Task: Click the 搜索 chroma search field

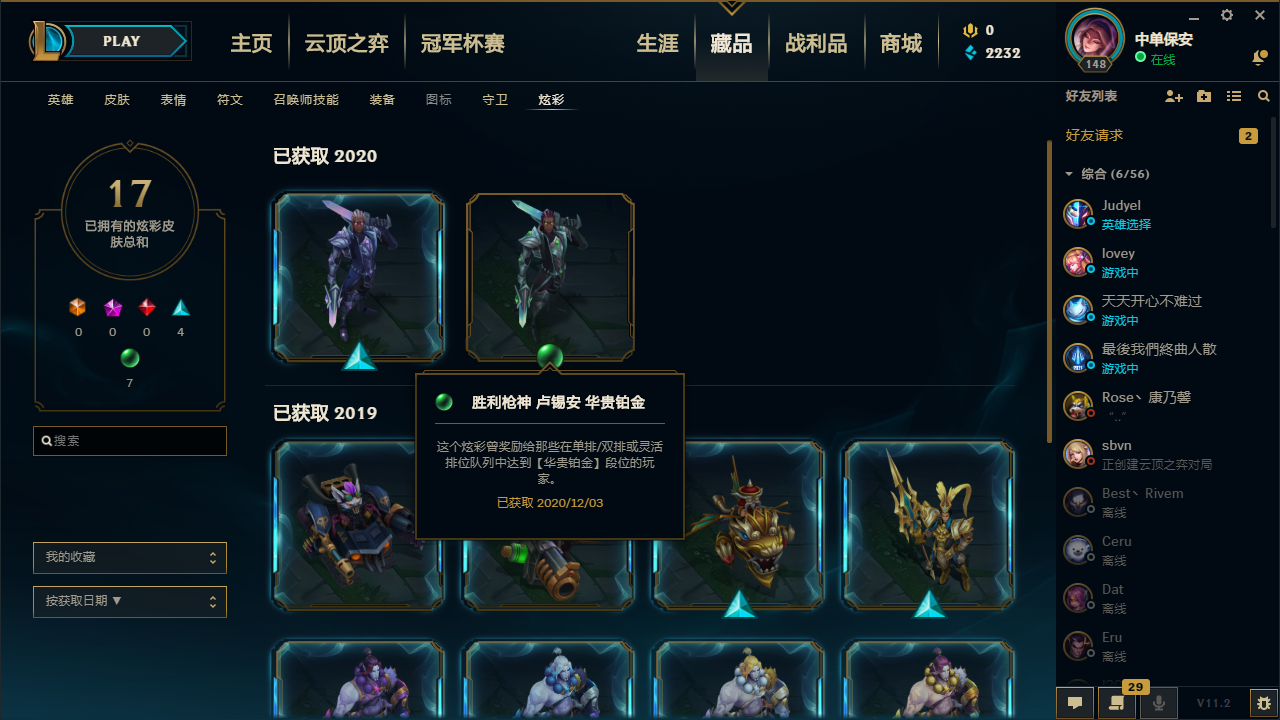Action: tap(130, 441)
